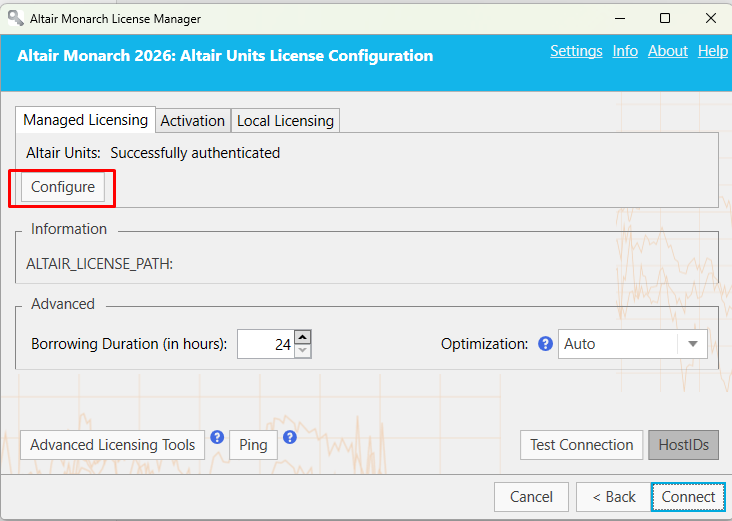Open the Settings link
This screenshot has height=521, width=732.
pyautogui.click(x=576, y=51)
